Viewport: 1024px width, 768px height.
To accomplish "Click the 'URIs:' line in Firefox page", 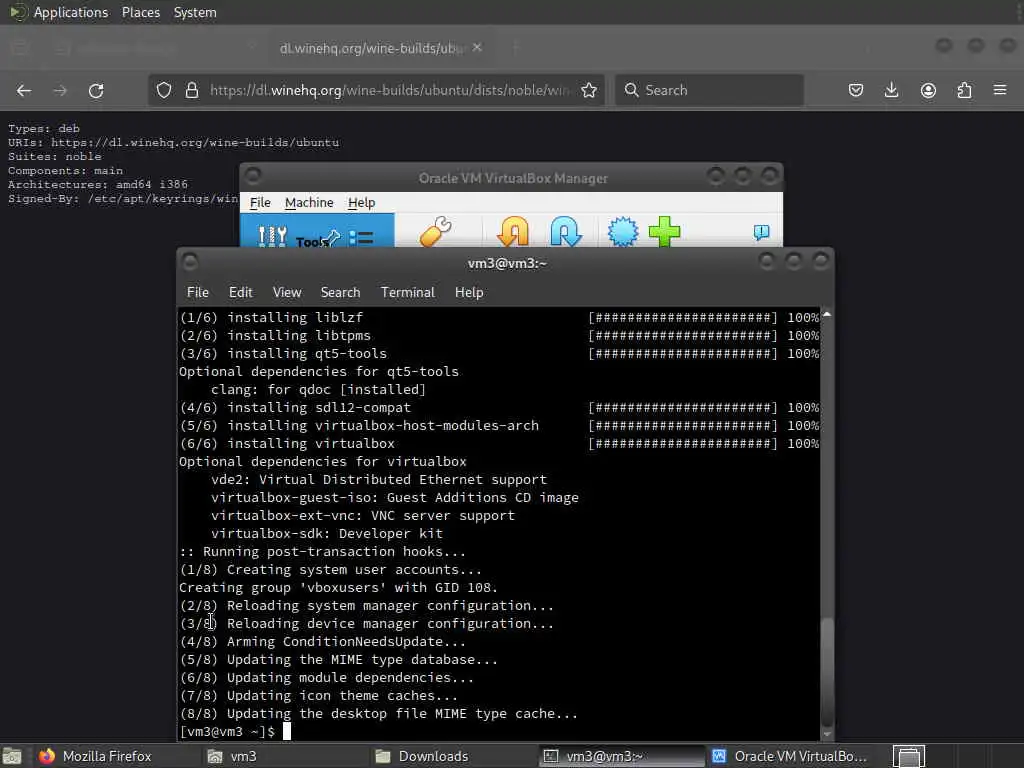I will pyautogui.click(x=174, y=142).
